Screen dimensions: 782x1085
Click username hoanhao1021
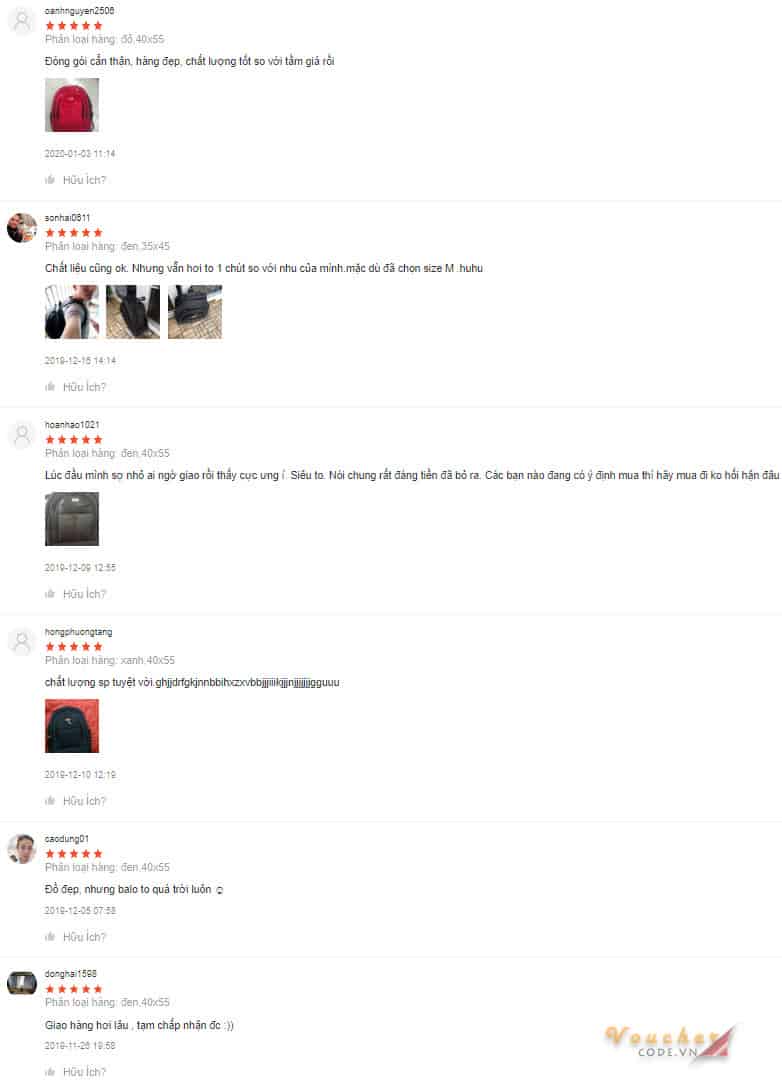[x=72, y=425]
